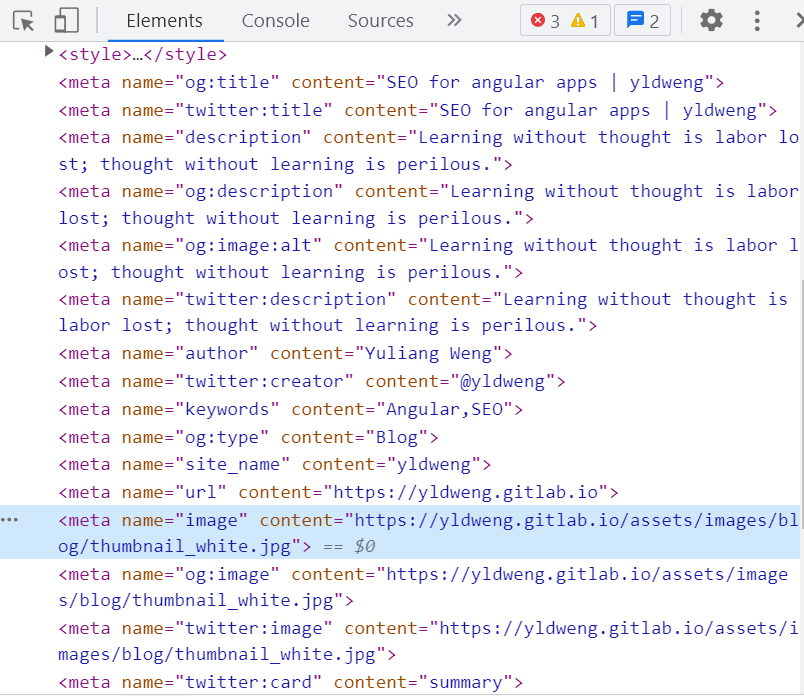The width and height of the screenshot is (804, 696).
Task: Select the twitter:creator meta node
Action: point(312,381)
